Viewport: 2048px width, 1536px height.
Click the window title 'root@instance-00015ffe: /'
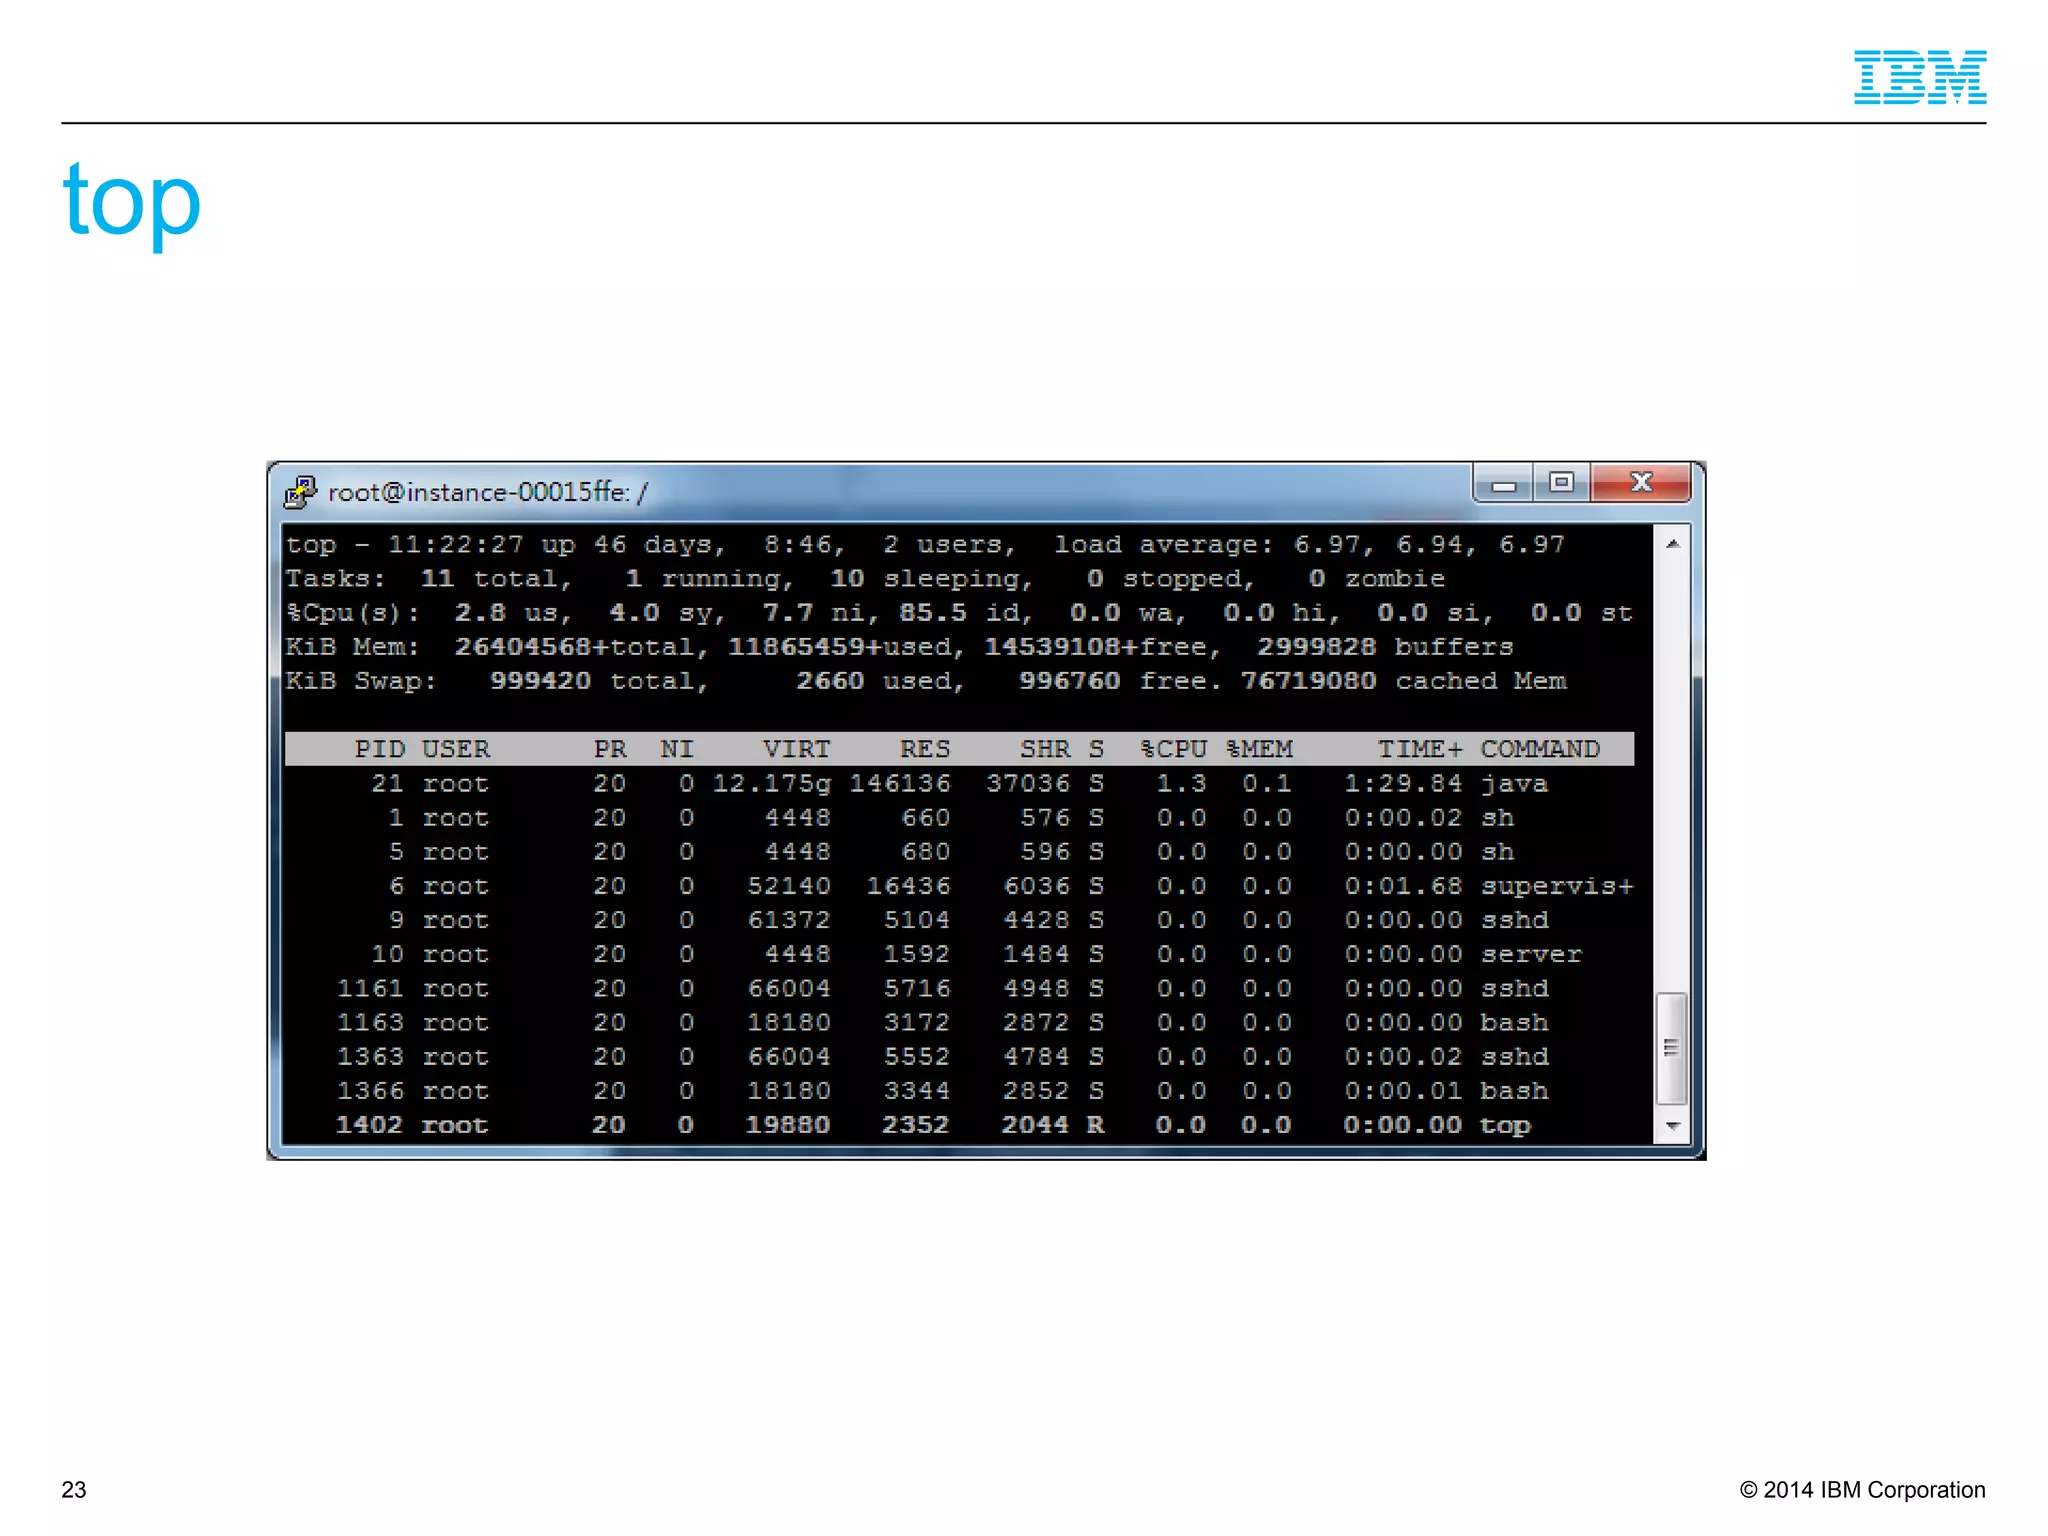(x=487, y=492)
